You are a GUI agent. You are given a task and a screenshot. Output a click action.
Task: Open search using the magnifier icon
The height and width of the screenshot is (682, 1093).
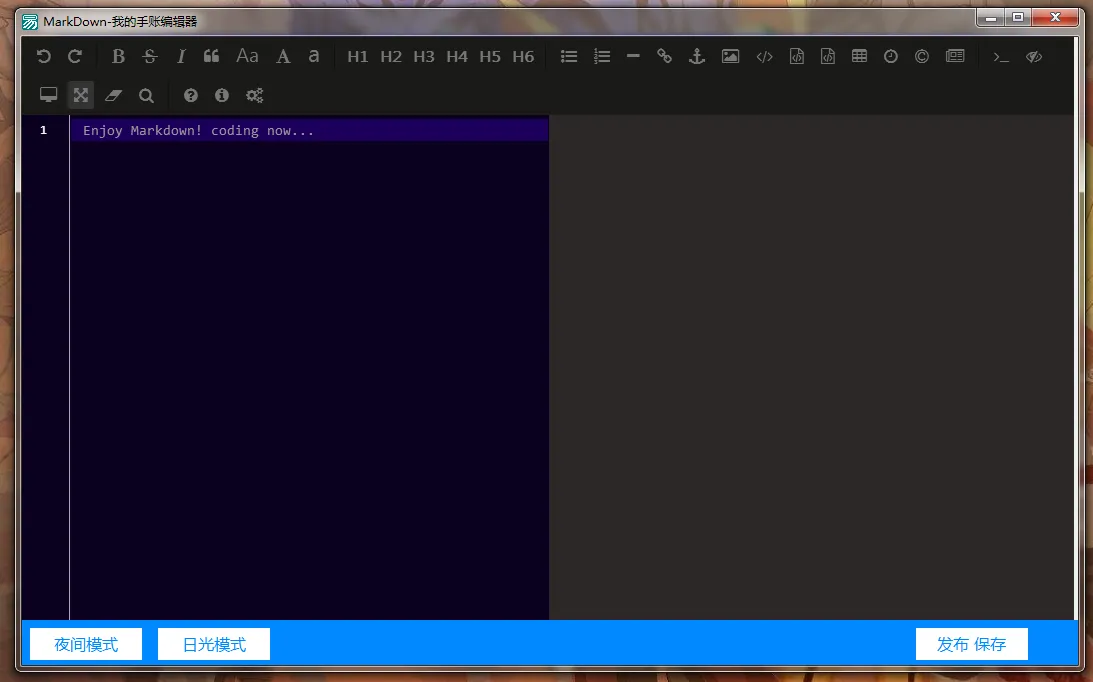point(146,96)
